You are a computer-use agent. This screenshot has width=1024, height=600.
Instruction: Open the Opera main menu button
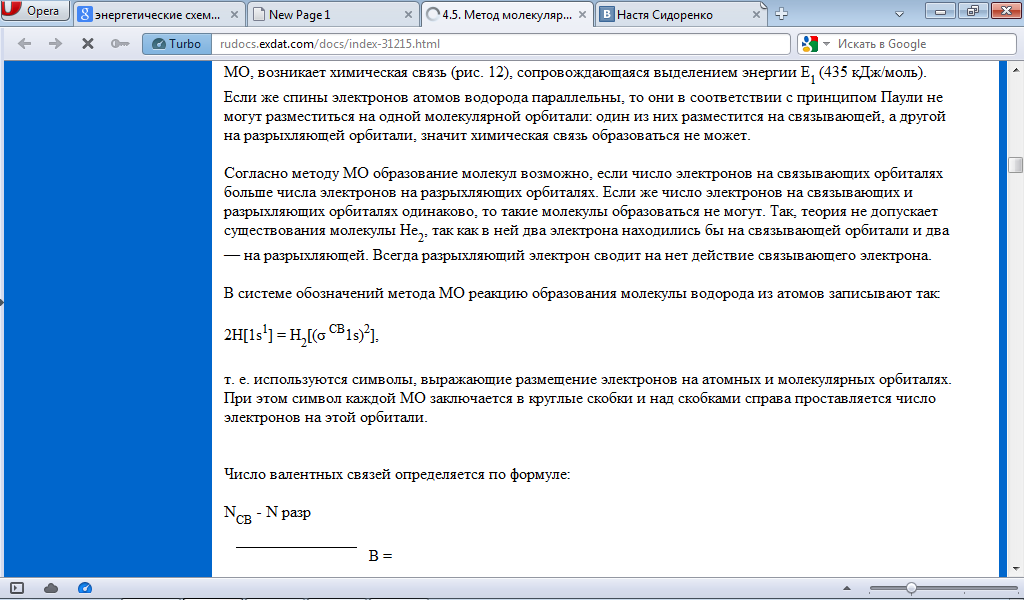tap(33, 10)
